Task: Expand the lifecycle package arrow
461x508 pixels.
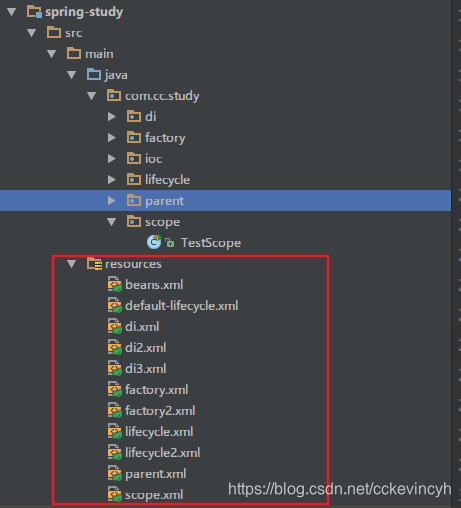Action: pos(112,180)
